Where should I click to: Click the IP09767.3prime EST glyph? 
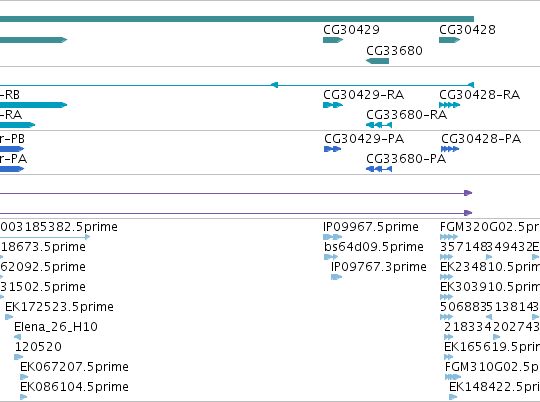[336, 277]
